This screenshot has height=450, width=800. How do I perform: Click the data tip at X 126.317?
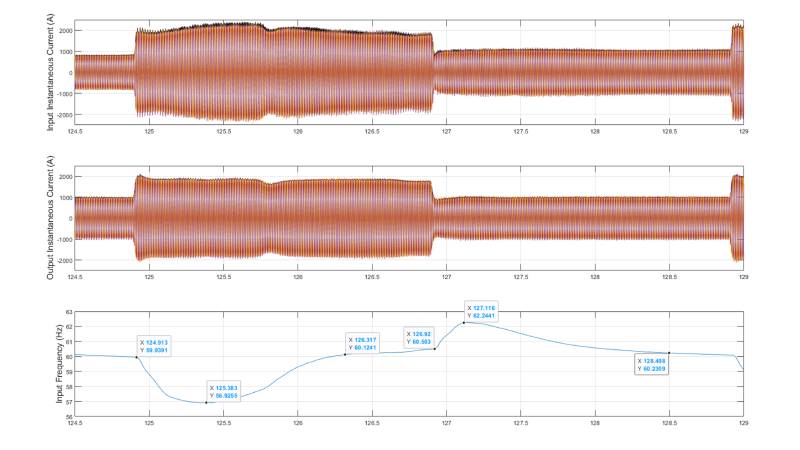point(364,343)
